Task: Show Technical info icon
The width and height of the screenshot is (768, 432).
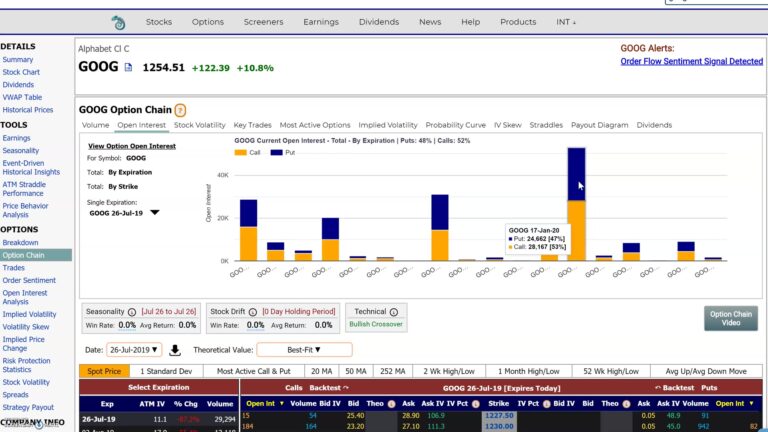Action: tap(394, 312)
